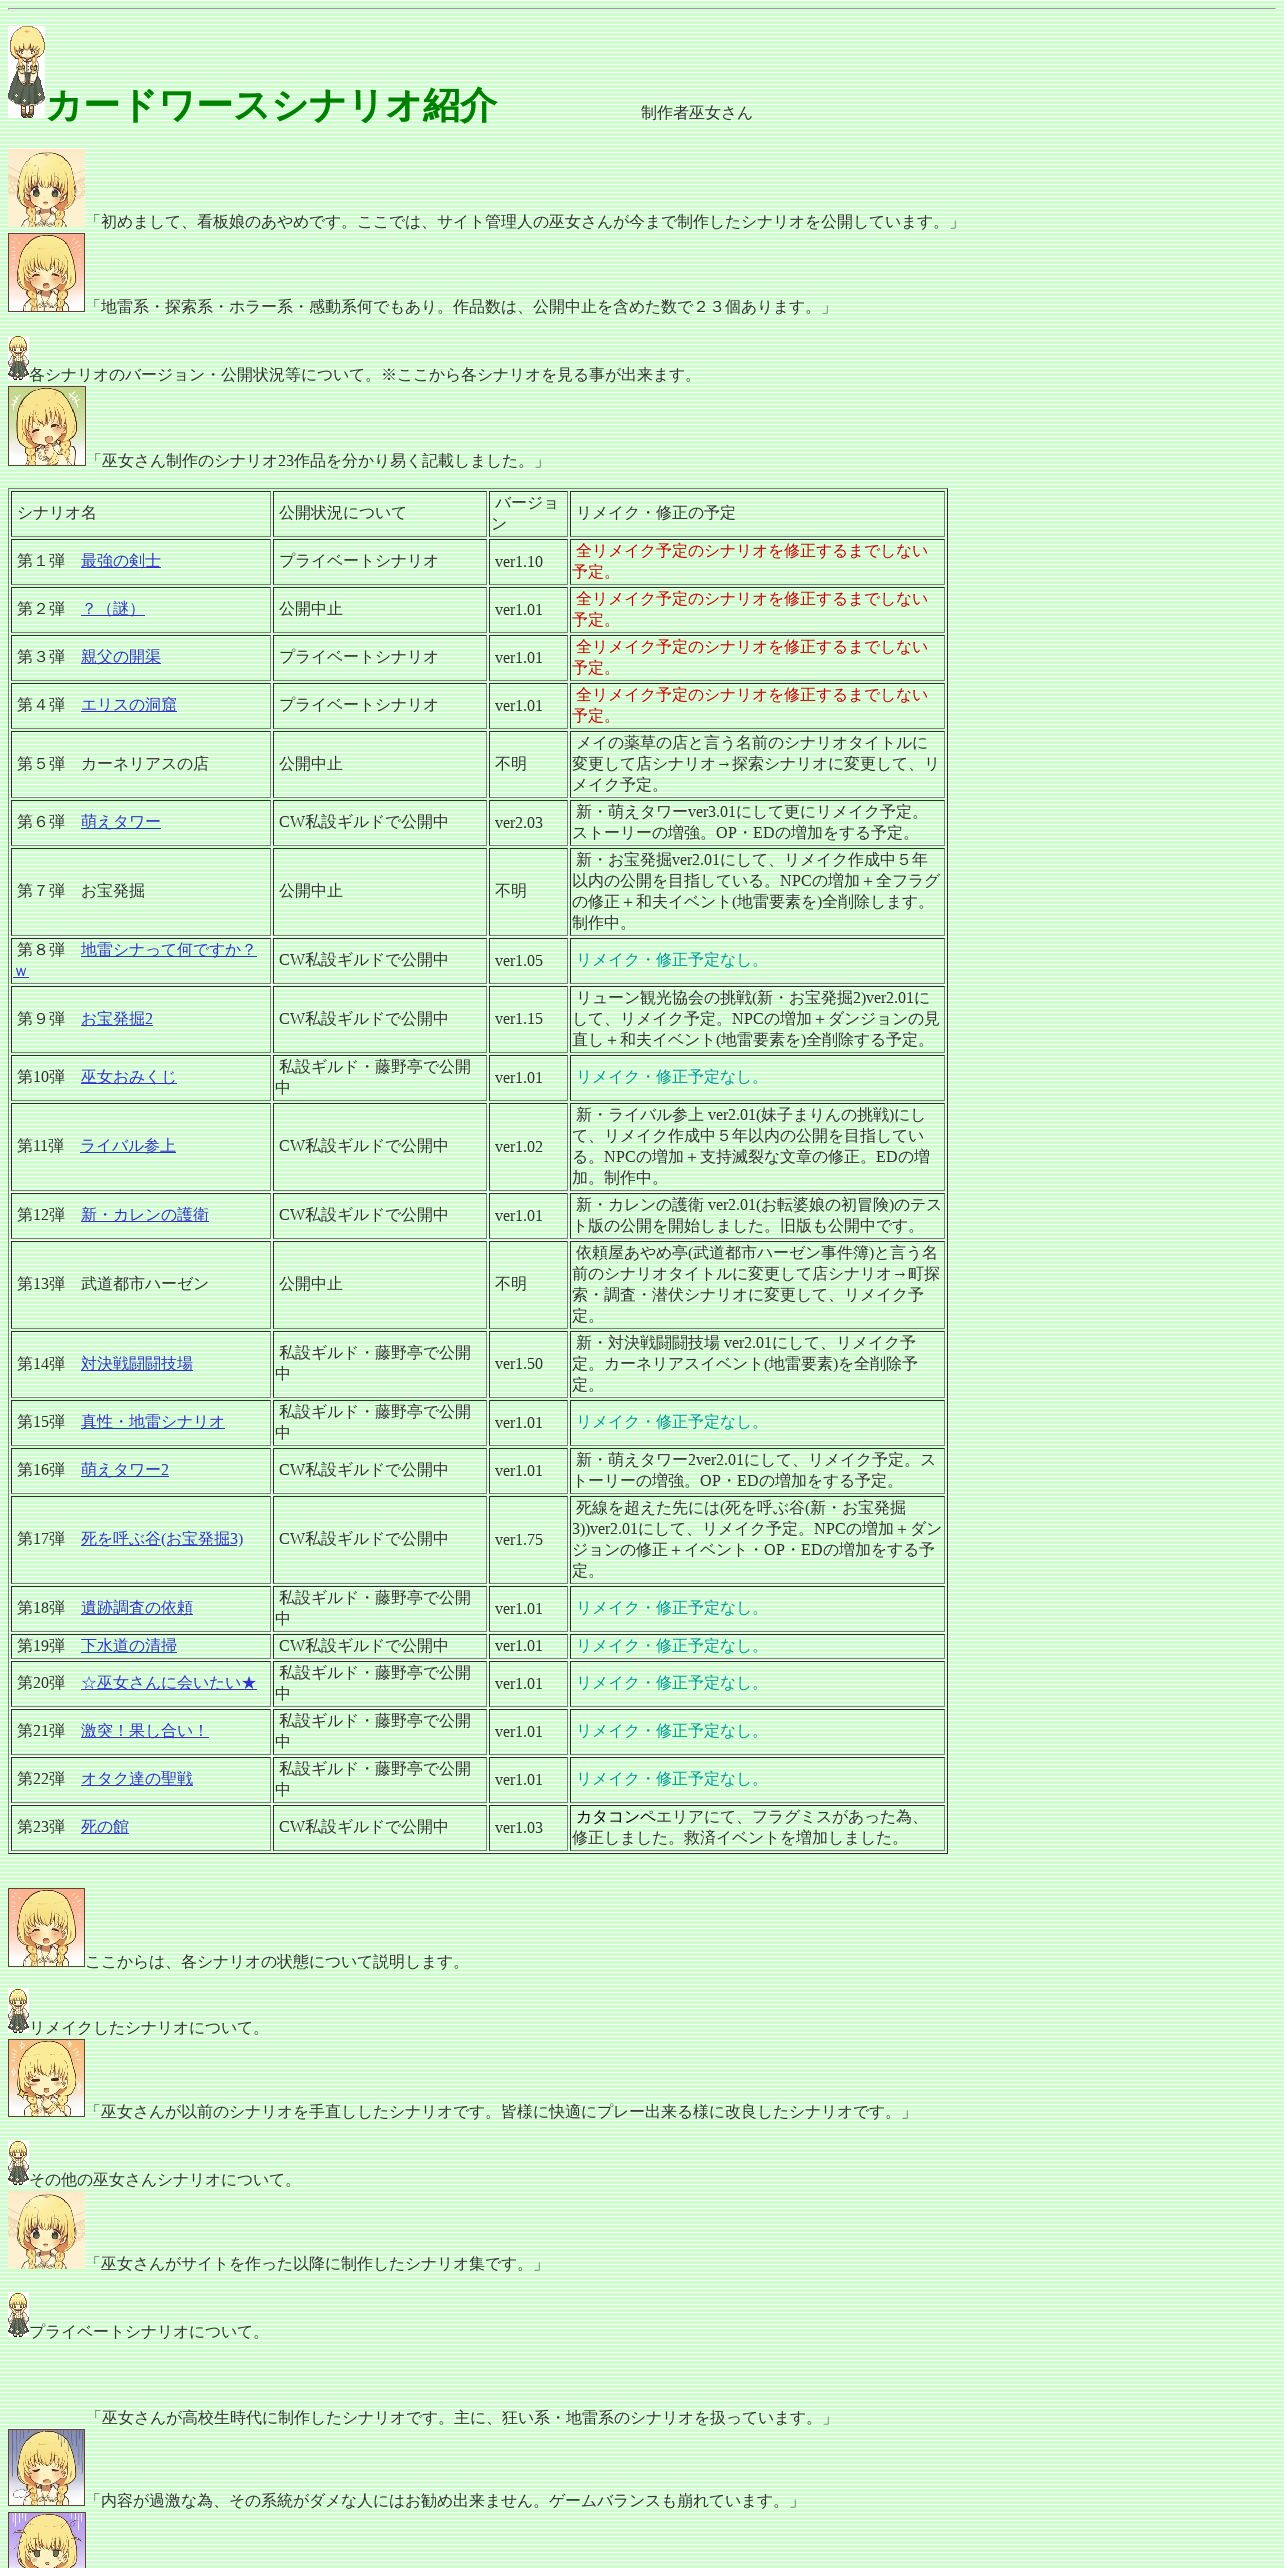Viewport: 1284px width, 2568px height.
Task: Open the 対決戦闘闘技場 scenario link
Action: point(136,1364)
